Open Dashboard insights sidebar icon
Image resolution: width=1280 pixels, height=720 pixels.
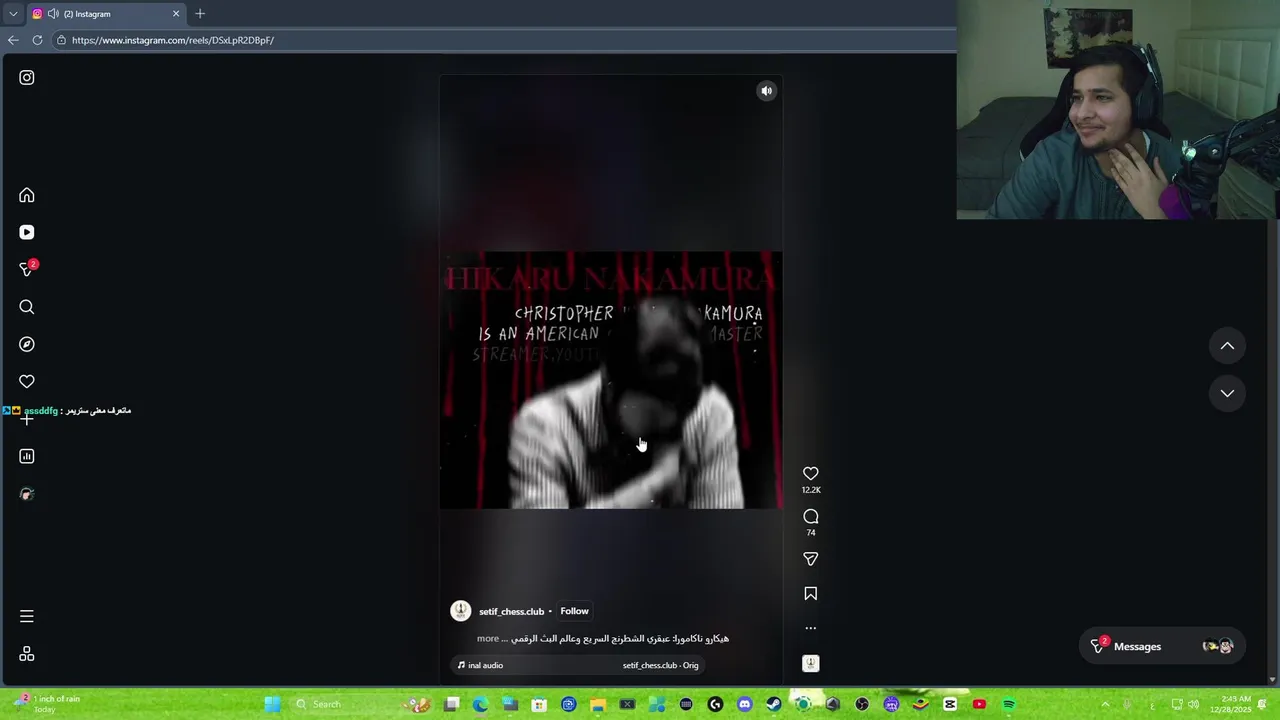27,456
